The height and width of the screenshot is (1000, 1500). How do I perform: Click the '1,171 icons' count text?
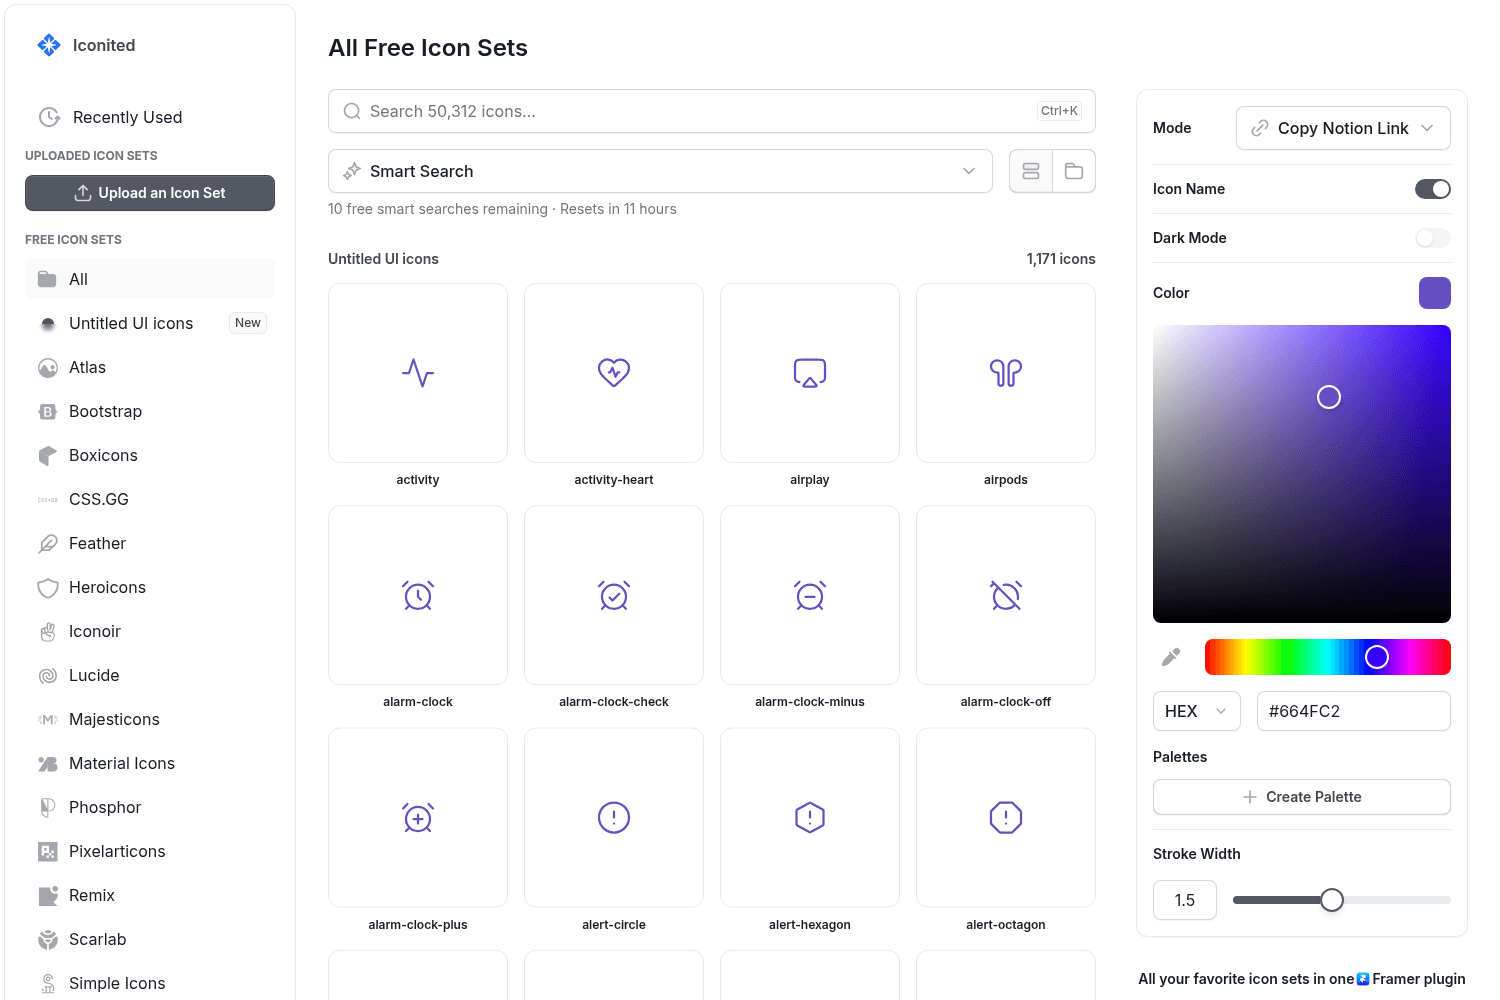pos(1061,259)
